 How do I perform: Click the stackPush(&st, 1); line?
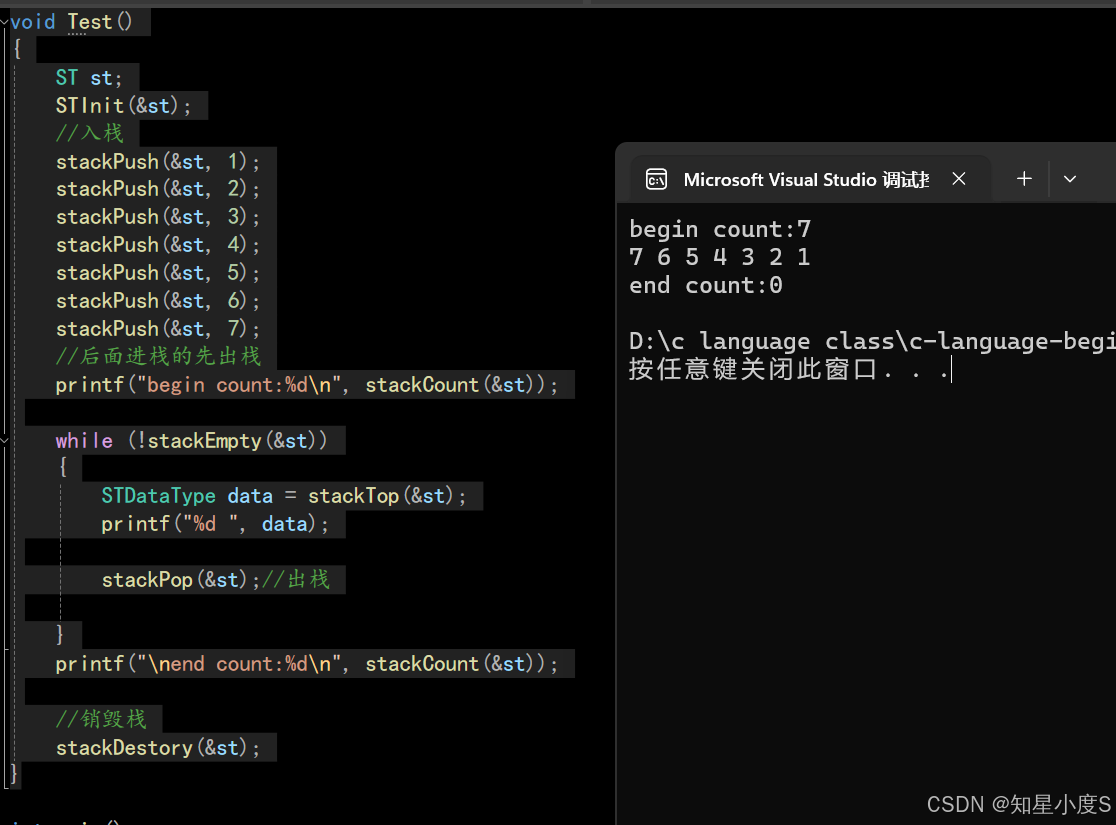click(157, 162)
